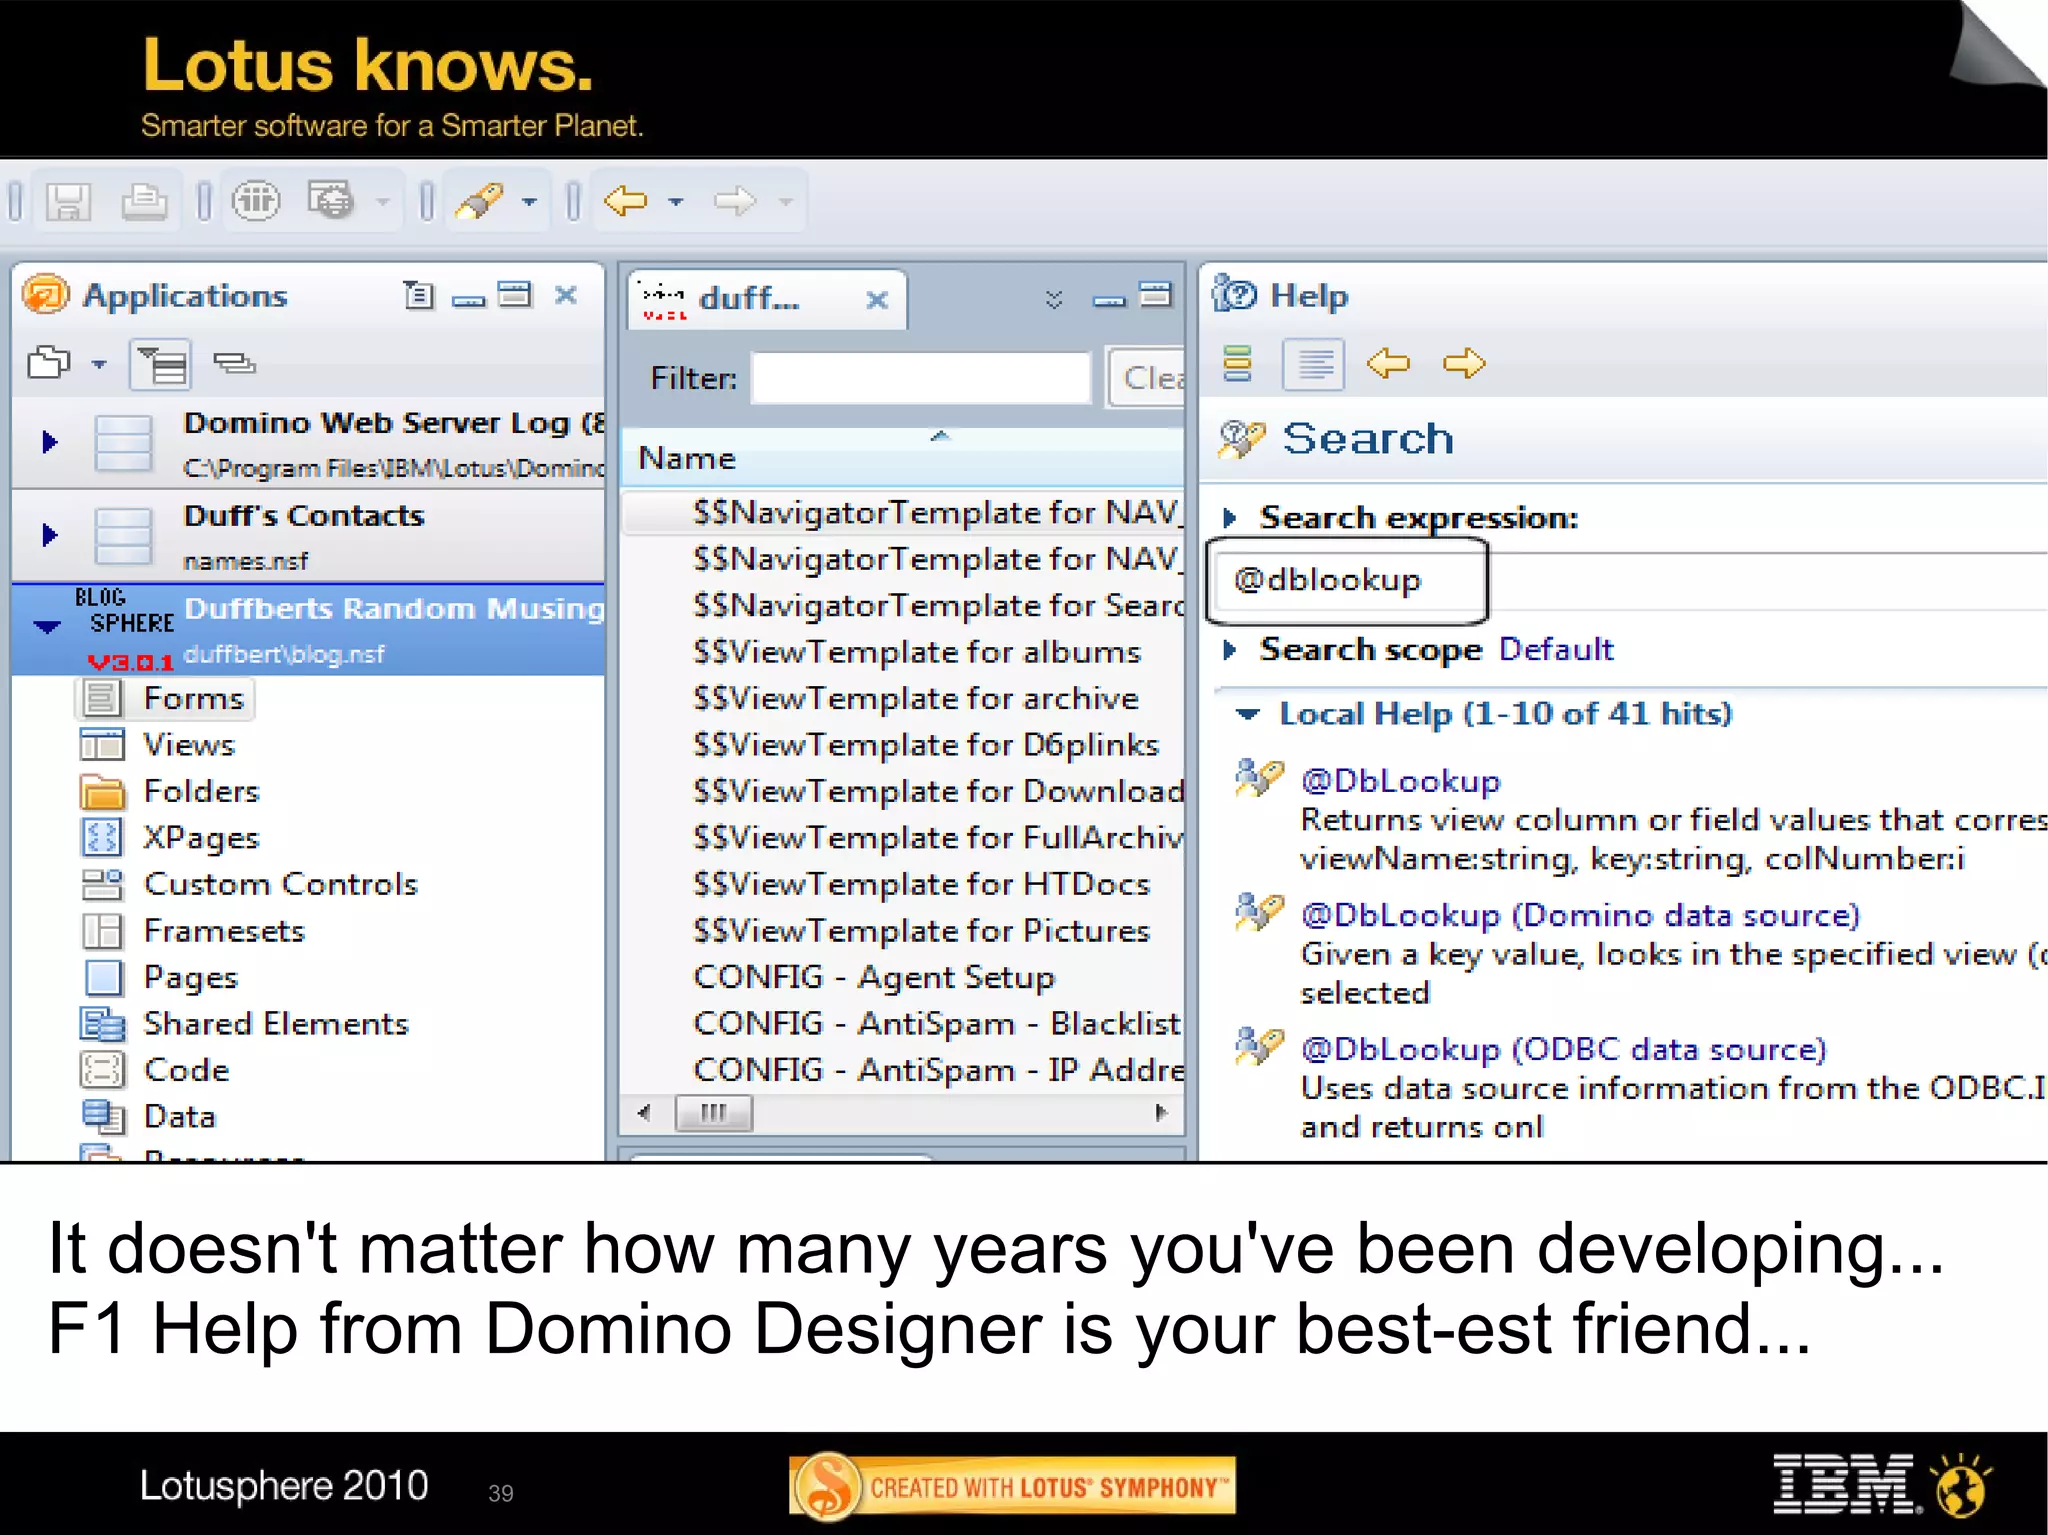The width and height of the screenshot is (2048, 1535).
Task: Close the duff... editor tab
Action: tap(877, 299)
